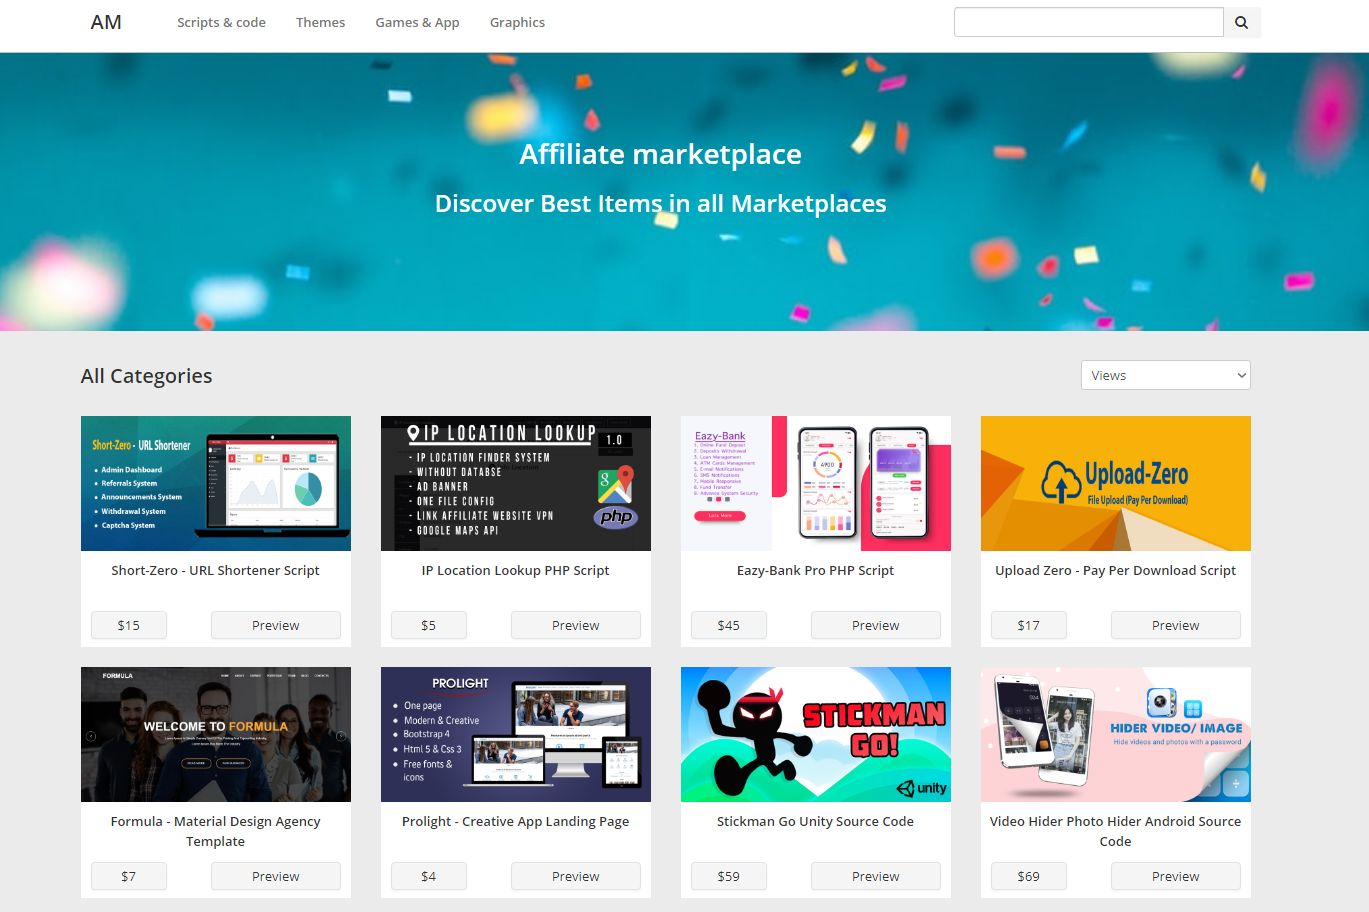This screenshot has height=912, width=1369.
Task: Preview the Short-Zero URL Shortener Script
Action: click(275, 625)
